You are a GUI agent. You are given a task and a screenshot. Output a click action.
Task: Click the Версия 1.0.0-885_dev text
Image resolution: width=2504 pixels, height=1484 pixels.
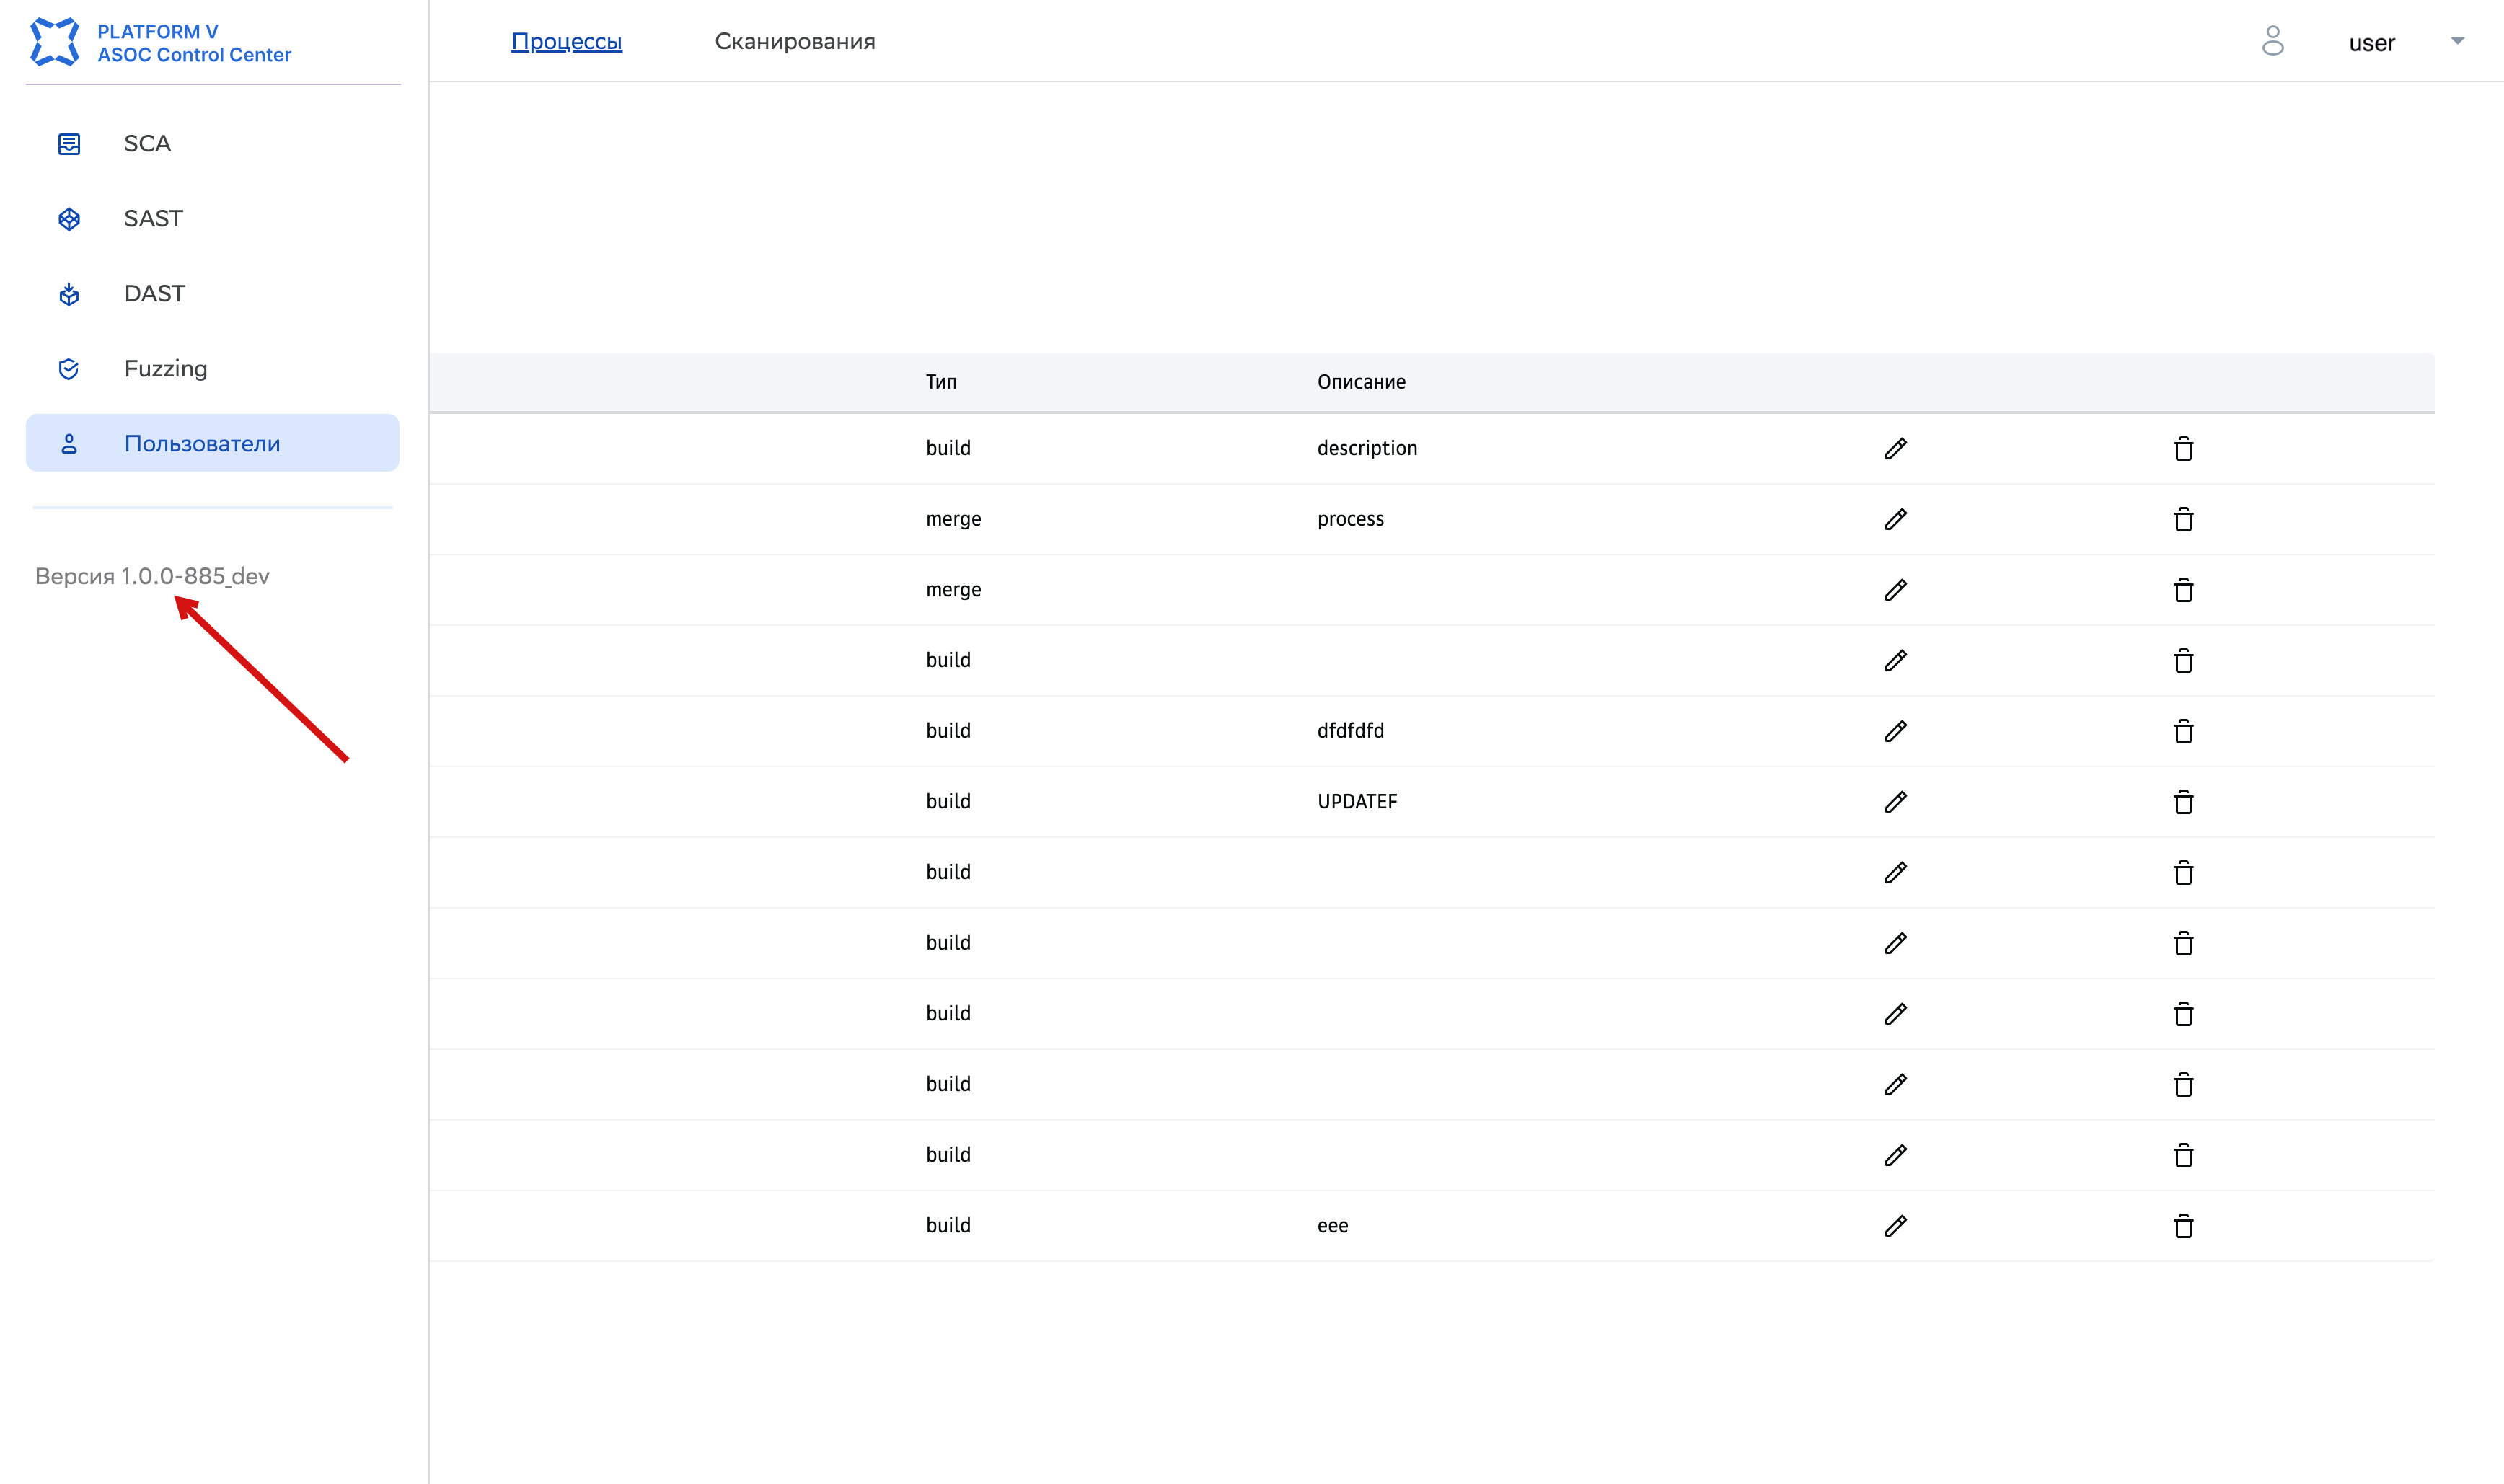tap(152, 576)
